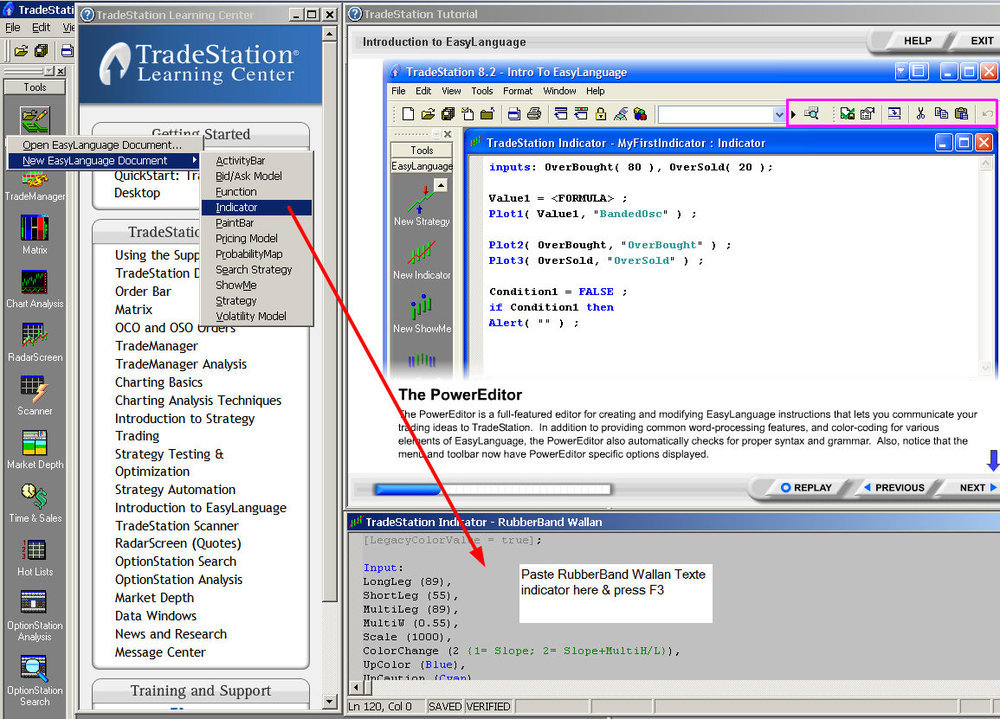This screenshot has height=719, width=1000.
Task: Click the Copy icon in tutorial toolbar
Action: pyautogui.click(x=941, y=114)
